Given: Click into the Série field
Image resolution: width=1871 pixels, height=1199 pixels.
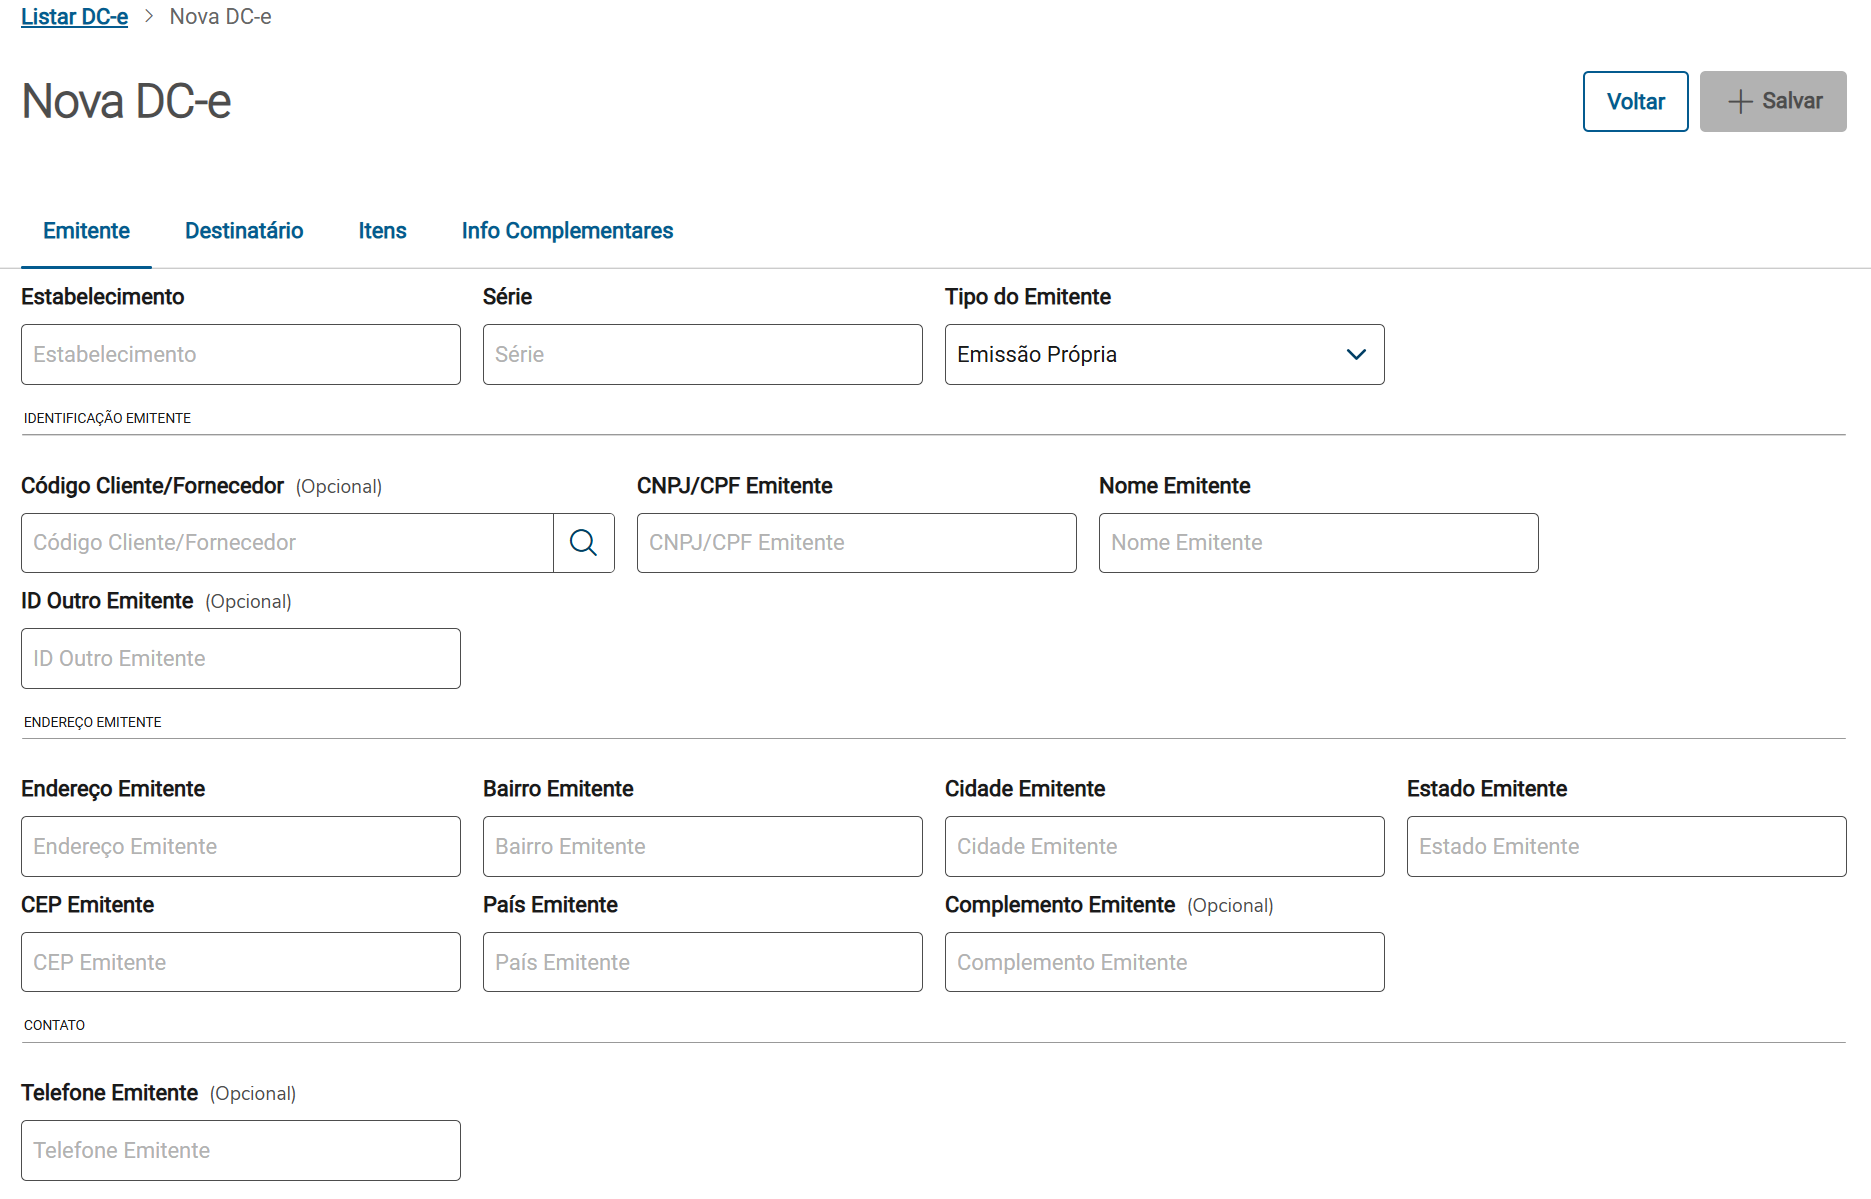Looking at the screenshot, I should 702,355.
